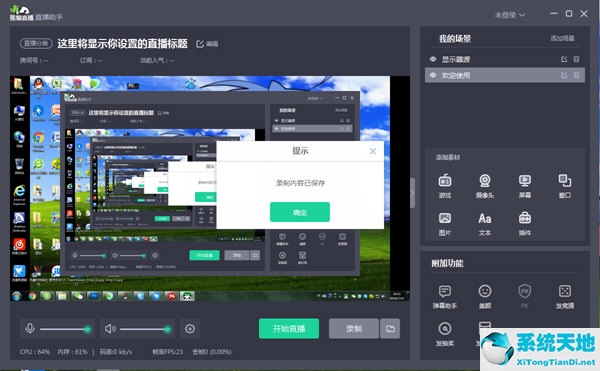Edit the 显示器源 scene
600x371 pixels.
(x=564, y=59)
